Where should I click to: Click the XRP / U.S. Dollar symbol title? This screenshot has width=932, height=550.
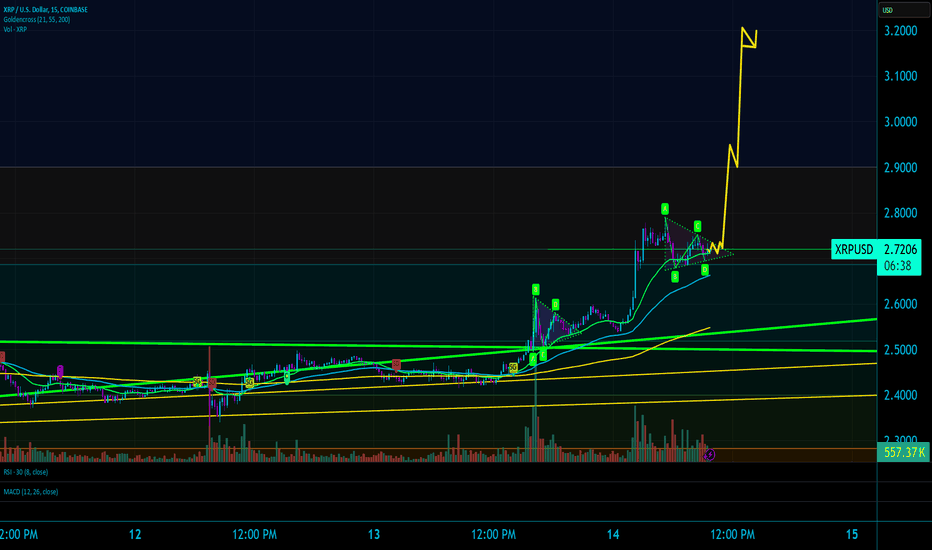click(x=46, y=10)
